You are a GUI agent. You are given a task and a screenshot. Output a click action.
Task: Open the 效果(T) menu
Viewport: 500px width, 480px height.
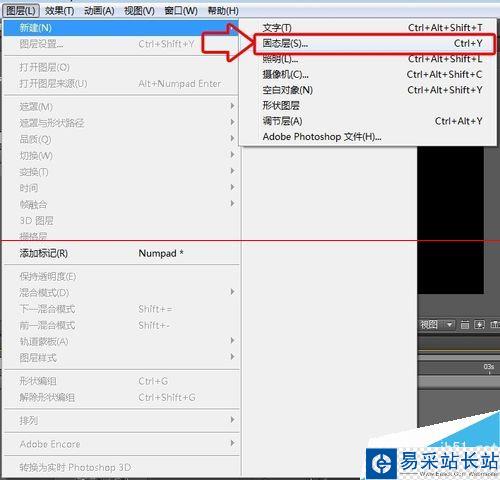59,11
